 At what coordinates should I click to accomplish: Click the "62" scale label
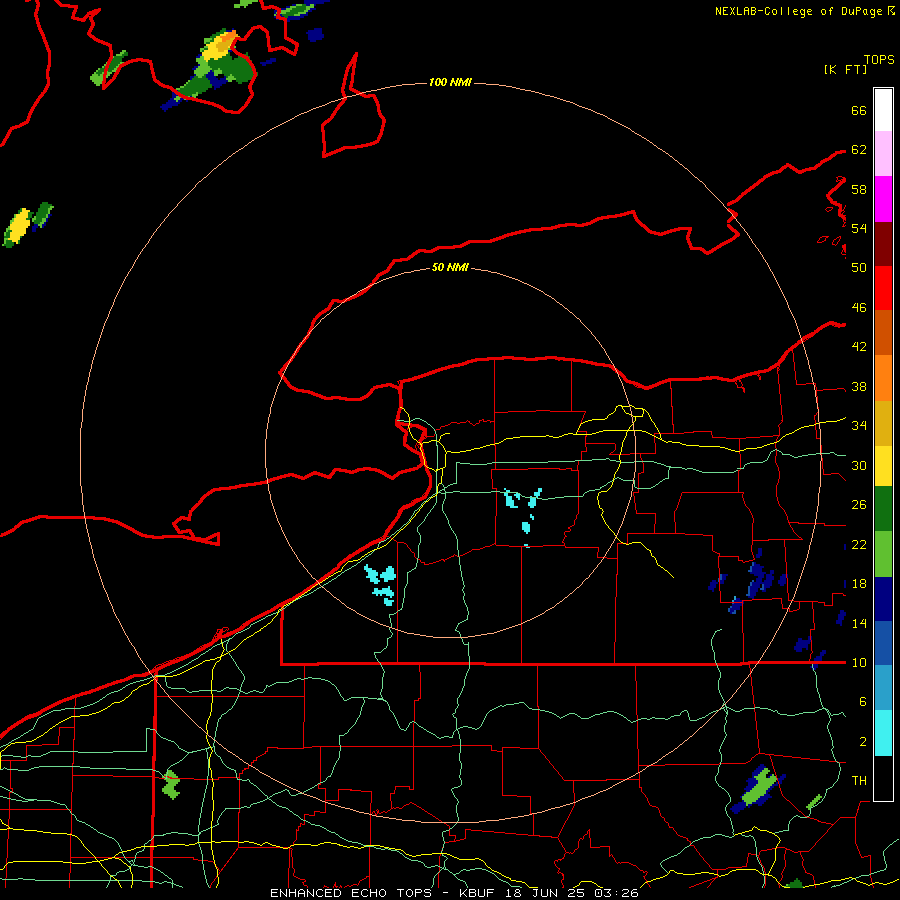[x=859, y=149]
